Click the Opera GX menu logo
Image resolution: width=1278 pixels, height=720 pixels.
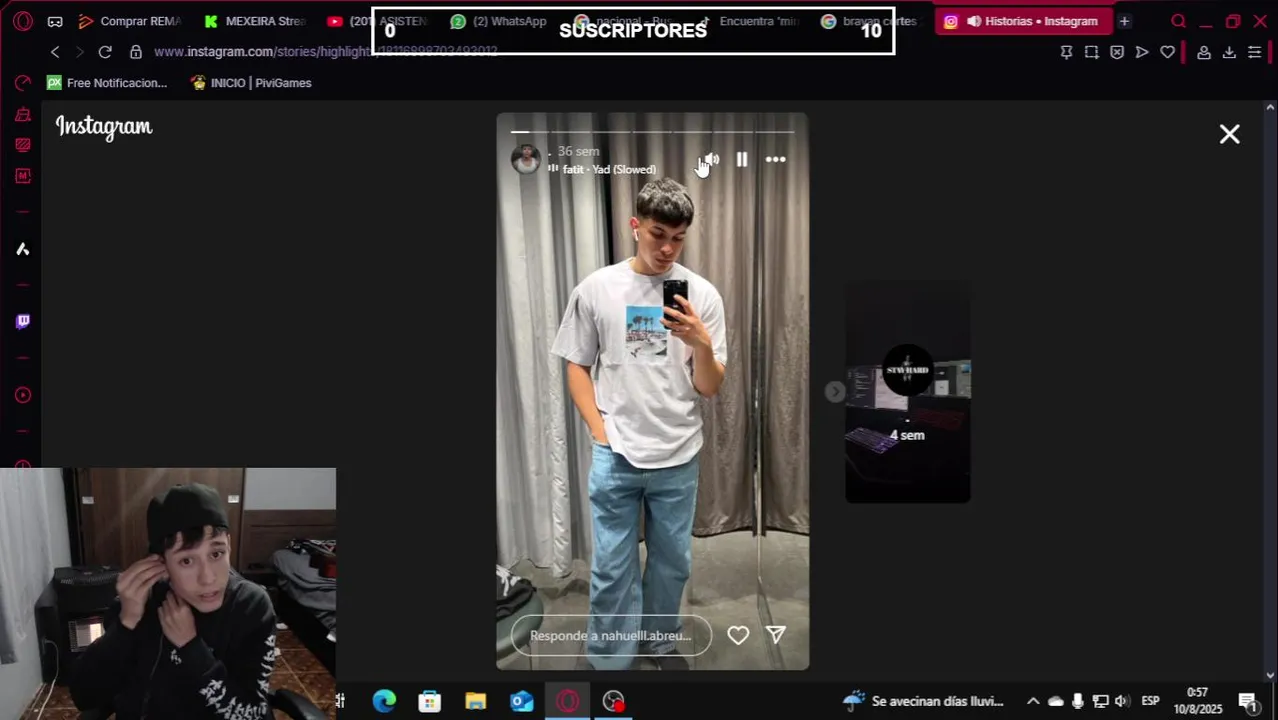tap(23, 21)
